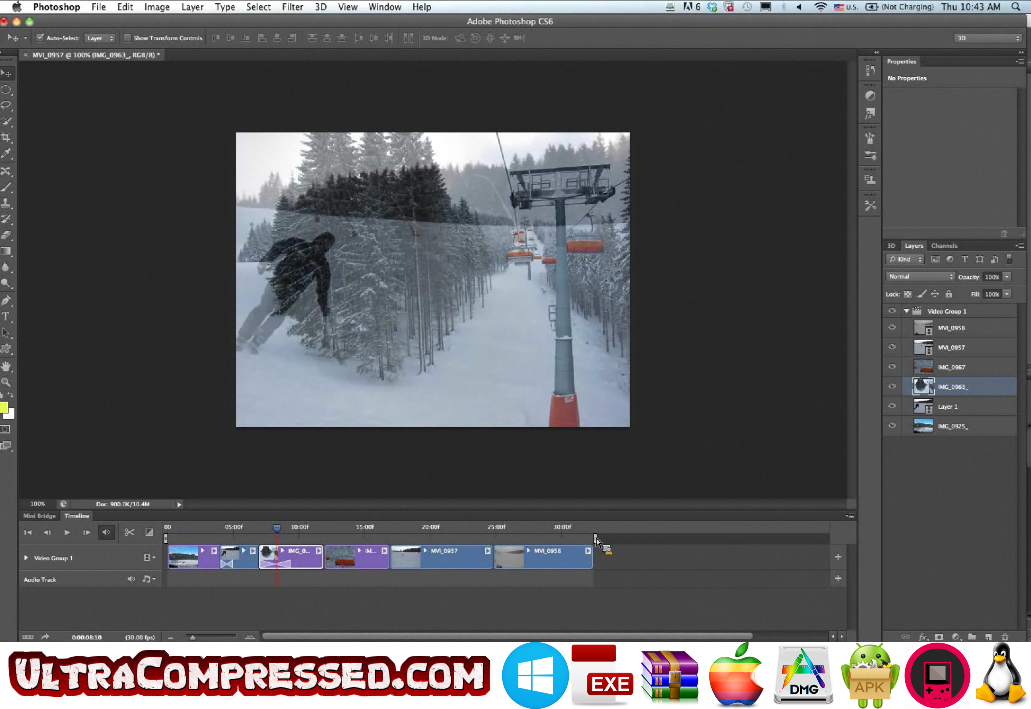This screenshot has height=709, width=1031.
Task: Select the Crop tool in the toolbar
Action: click(x=7, y=138)
